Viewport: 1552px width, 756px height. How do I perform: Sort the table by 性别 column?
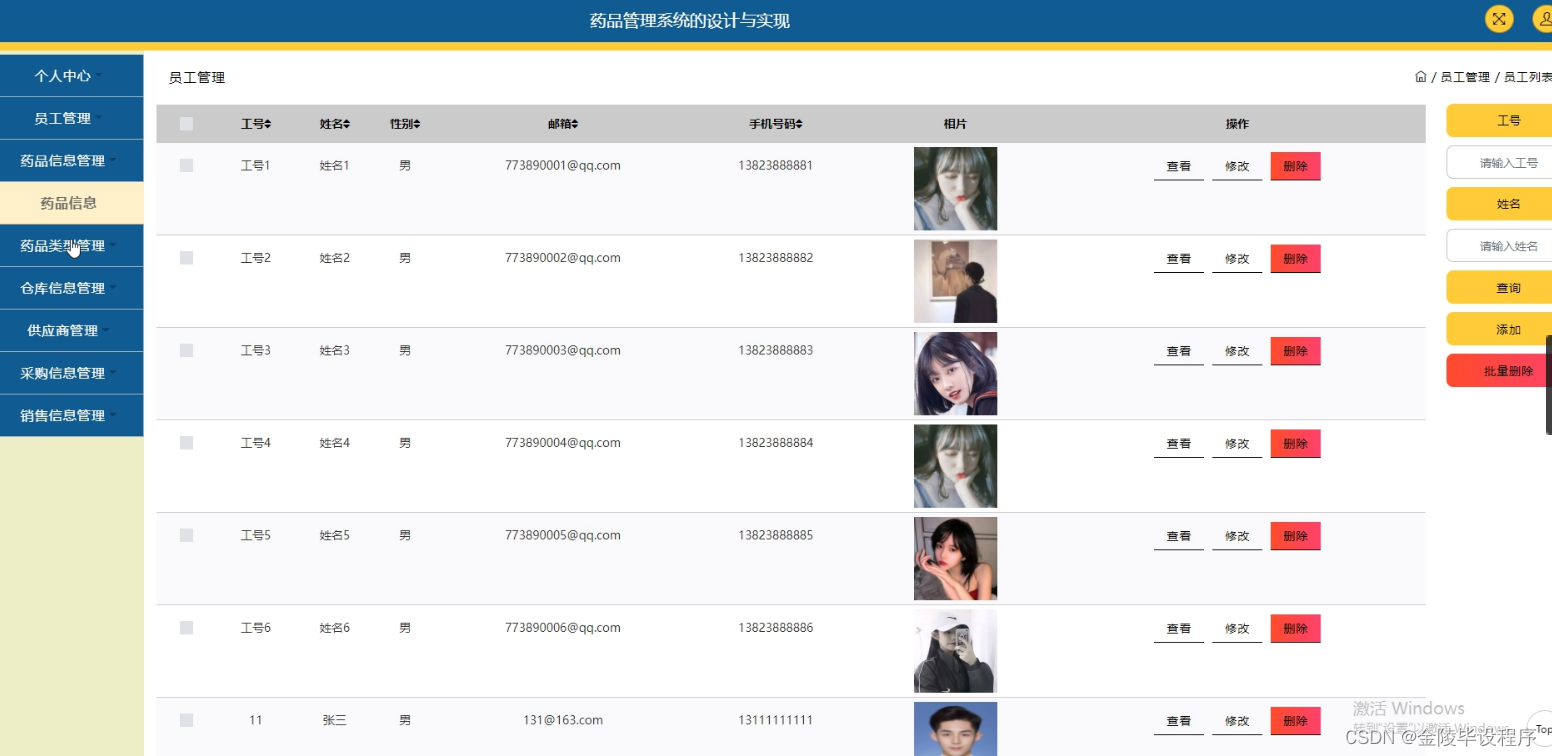click(x=404, y=123)
